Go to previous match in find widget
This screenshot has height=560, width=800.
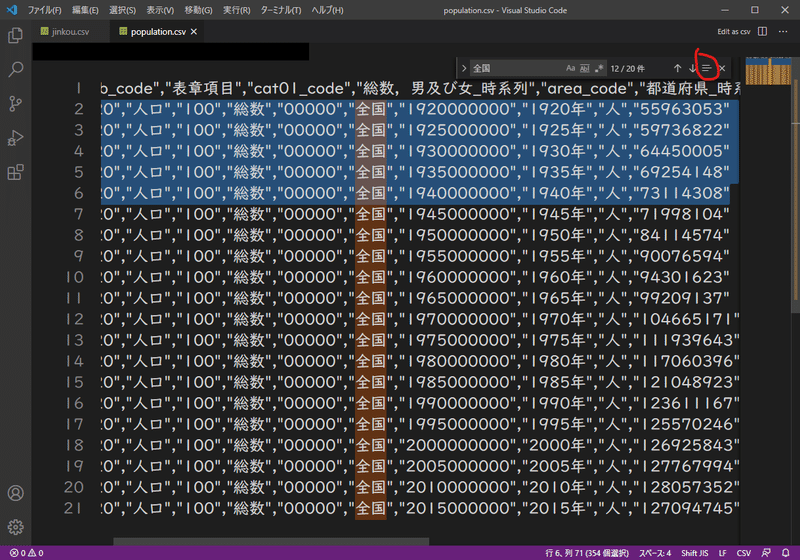point(678,68)
